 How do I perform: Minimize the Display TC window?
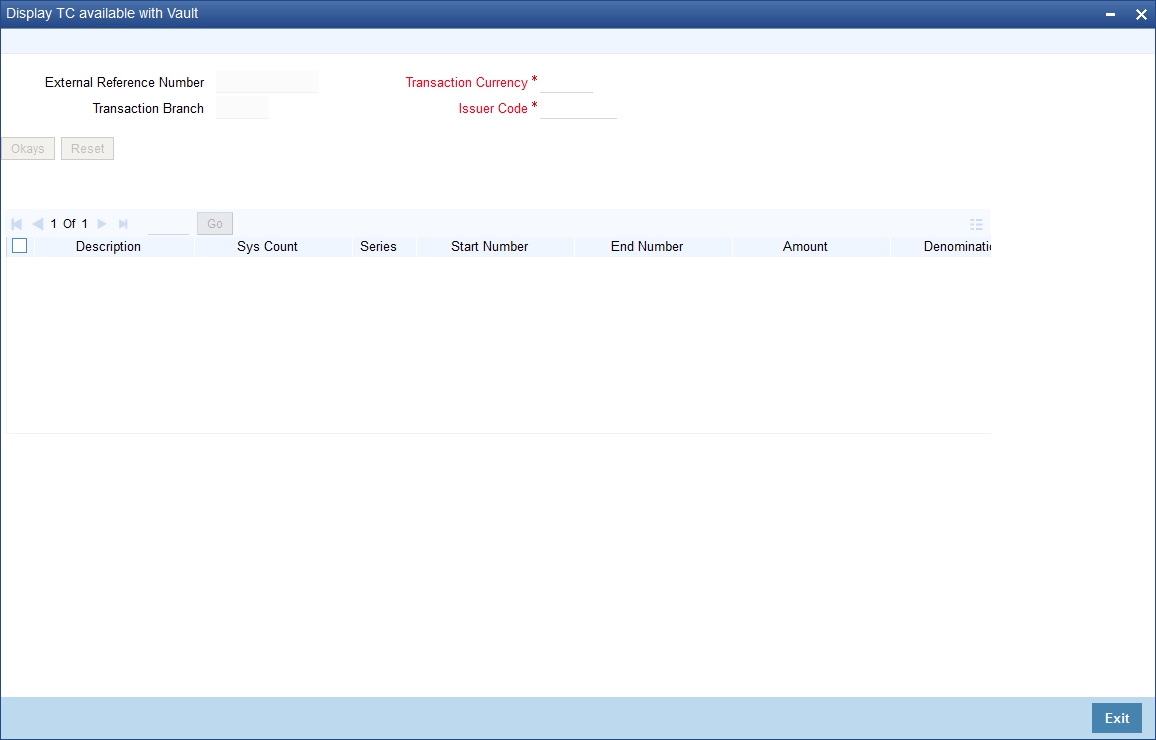[x=1110, y=15]
